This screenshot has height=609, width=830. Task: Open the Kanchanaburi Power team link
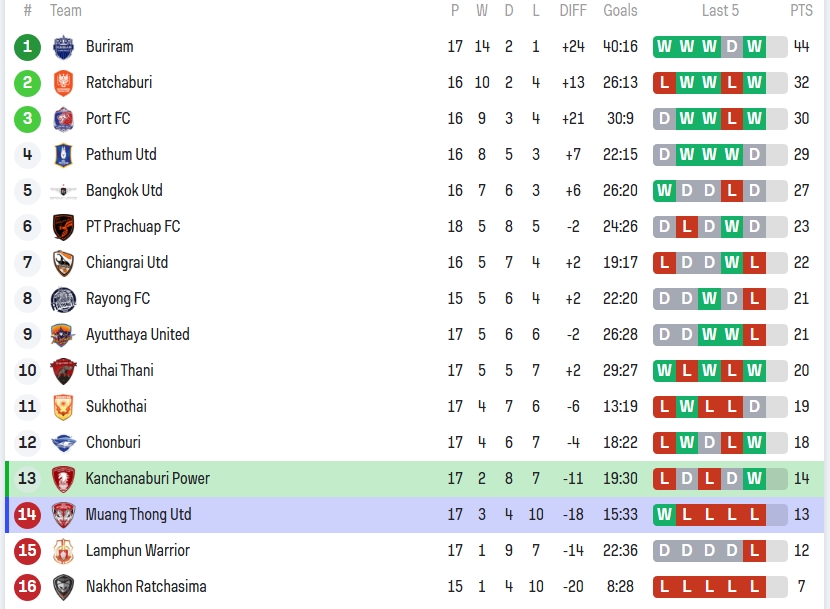pyautogui.click(x=147, y=479)
